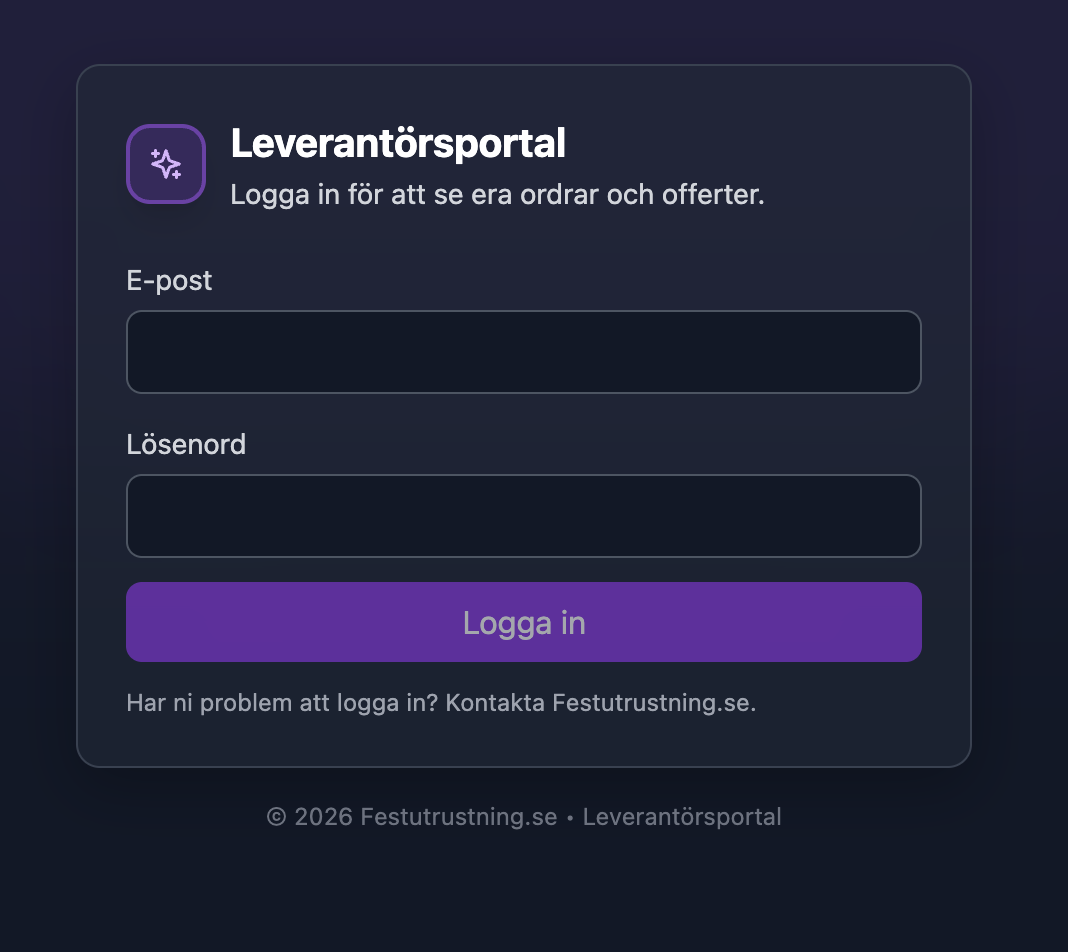Viewport: 1068px width, 952px height.
Task: Focus the Lösenord password field
Action: (523, 516)
